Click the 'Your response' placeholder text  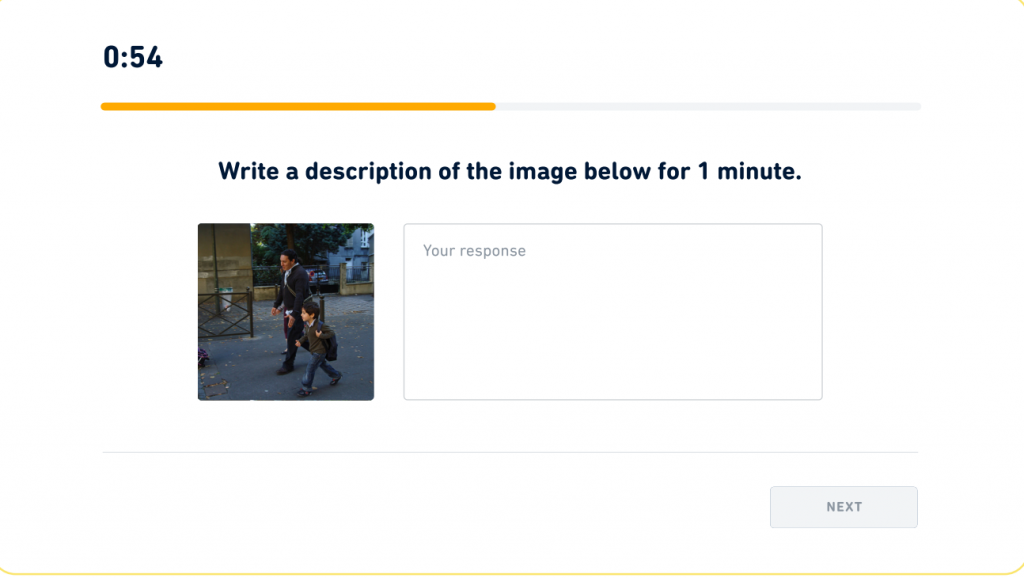click(x=474, y=251)
